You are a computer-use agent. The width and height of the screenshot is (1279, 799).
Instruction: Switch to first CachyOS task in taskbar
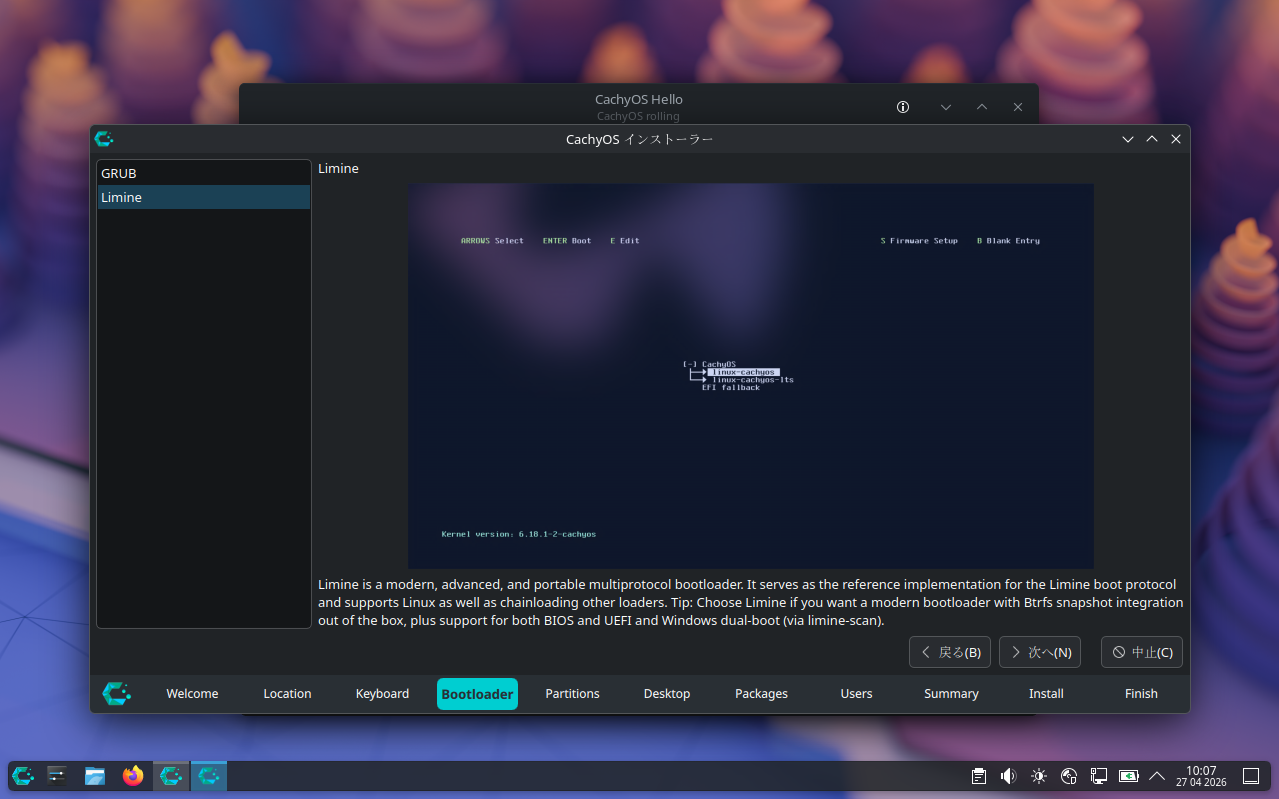pos(171,776)
